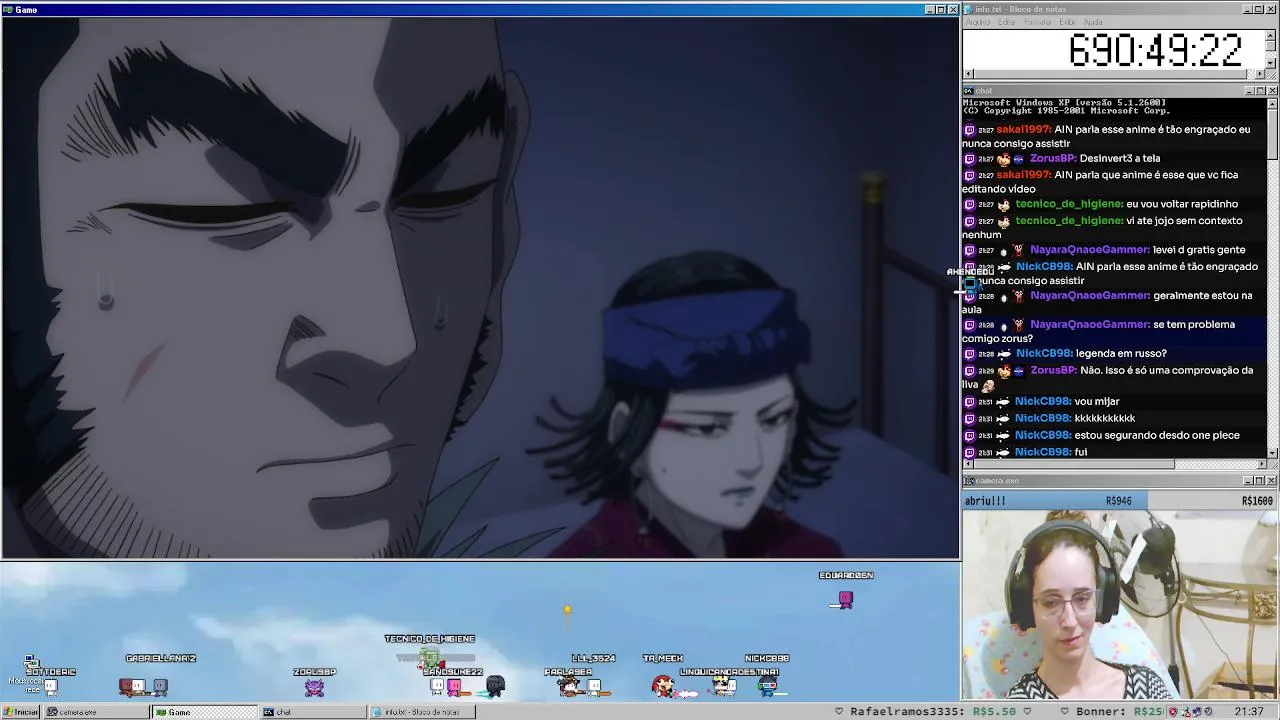Select NayaraQnaoeGammer on 'levei d gratis' message
The height and width of the screenshot is (720, 1280).
pos(1090,250)
